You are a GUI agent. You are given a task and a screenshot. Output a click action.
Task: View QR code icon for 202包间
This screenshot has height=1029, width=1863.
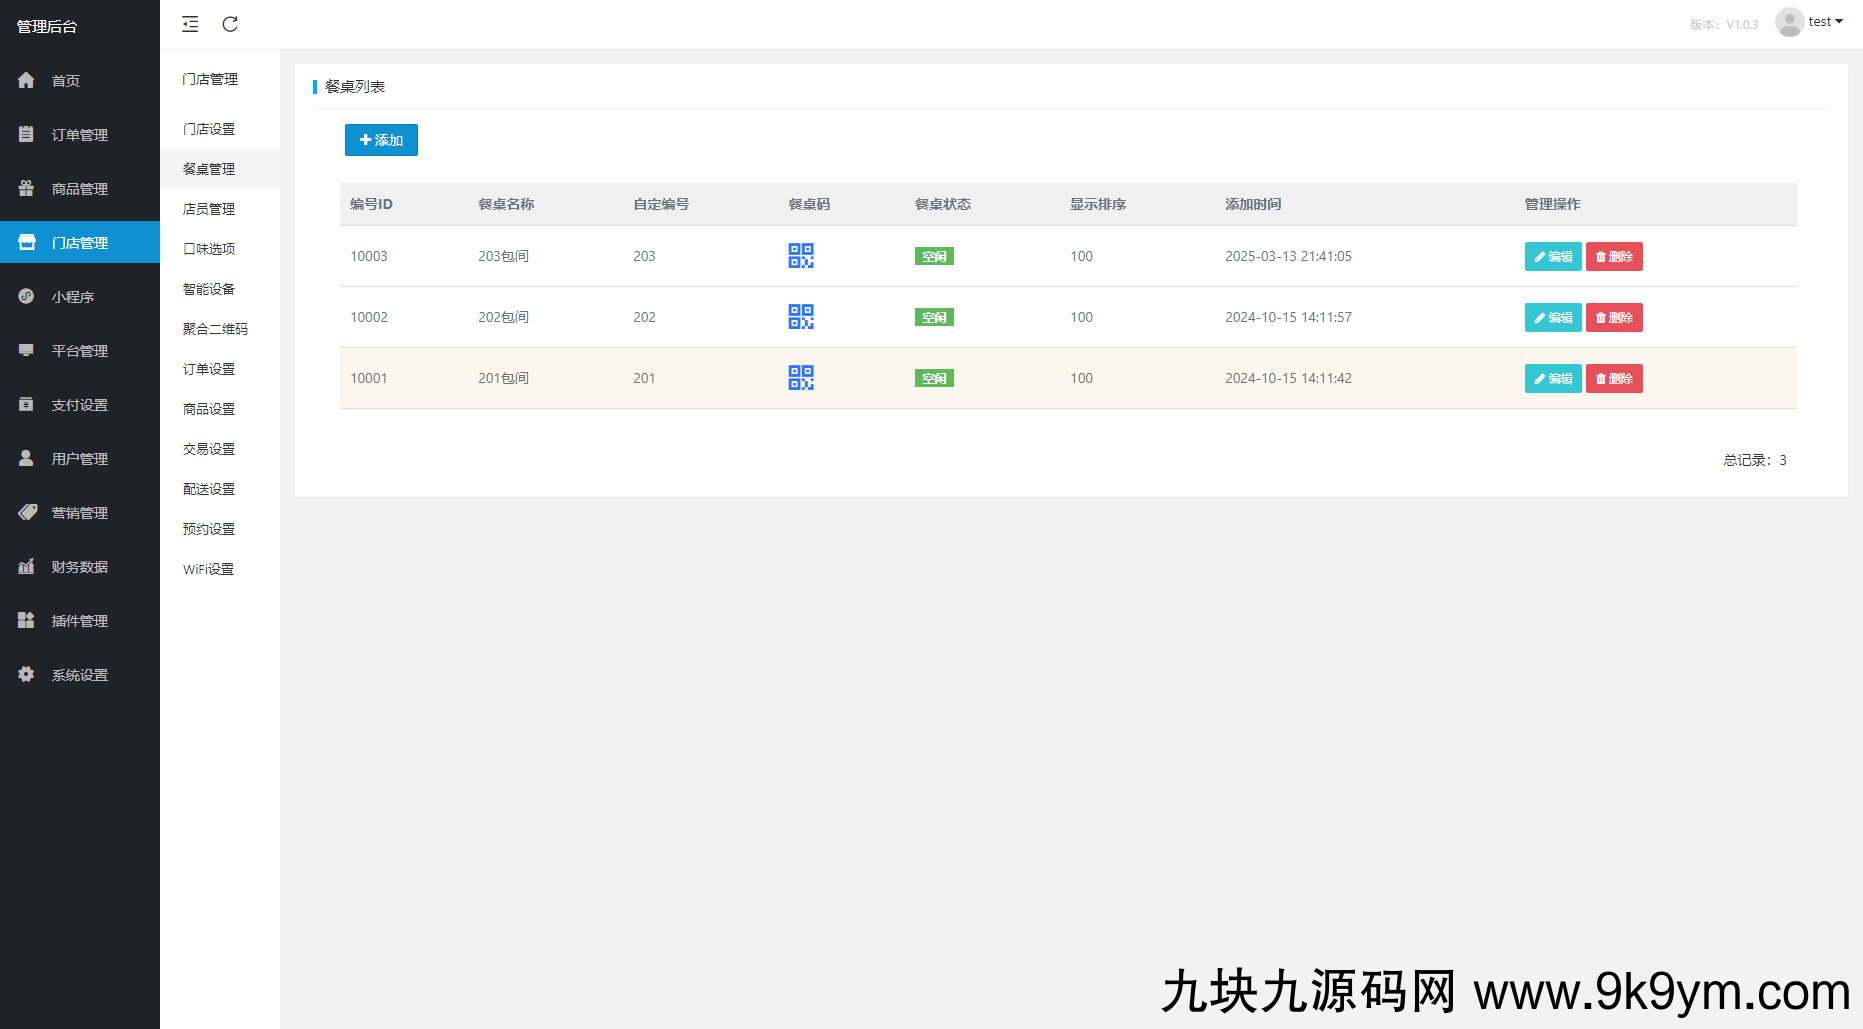(x=801, y=317)
